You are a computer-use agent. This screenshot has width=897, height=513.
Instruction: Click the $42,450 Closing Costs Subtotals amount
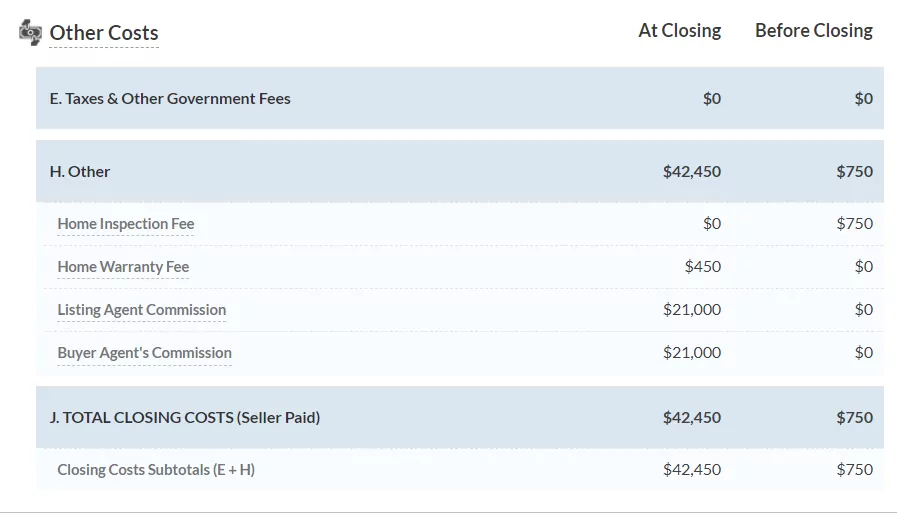(691, 470)
